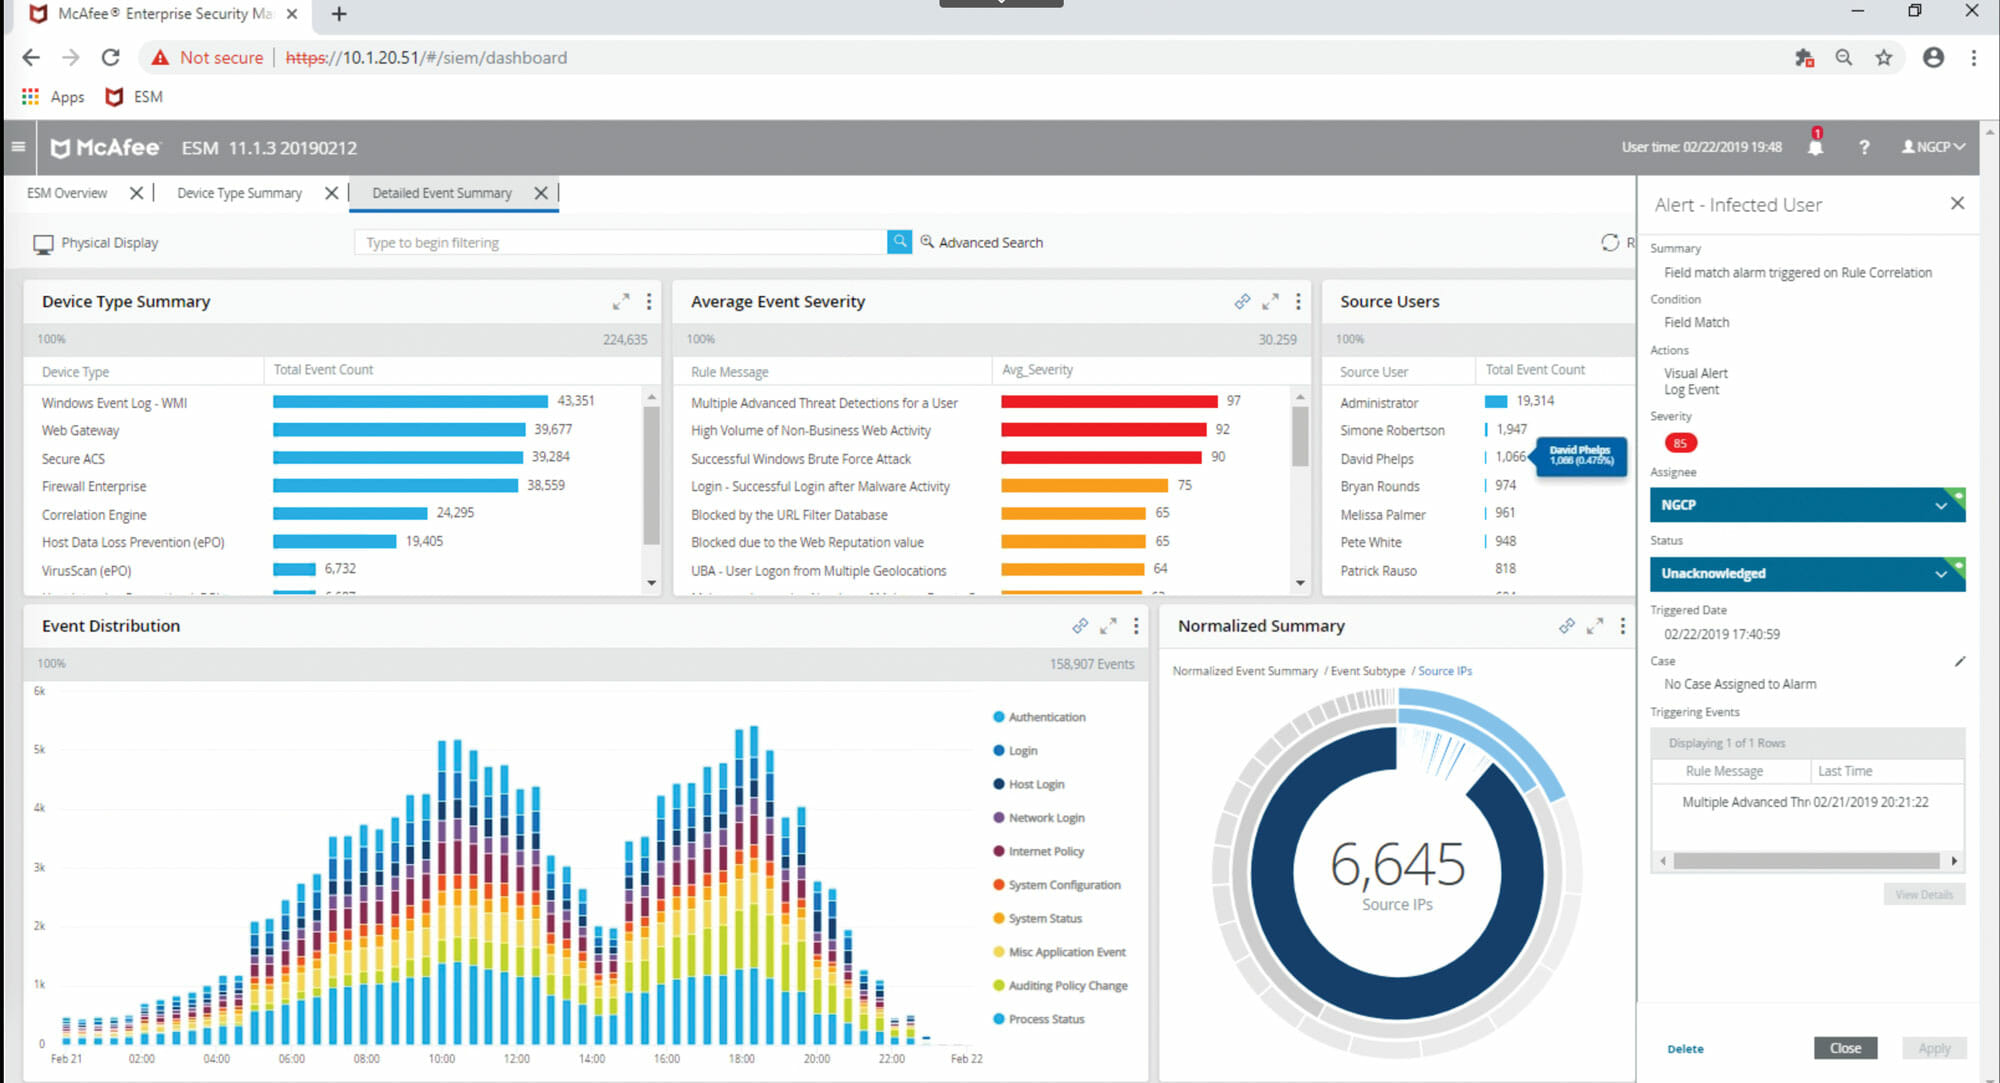The image size is (2000, 1083).
Task: Open the Source IPs link in Normalized Summary
Action: pos(1444,671)
